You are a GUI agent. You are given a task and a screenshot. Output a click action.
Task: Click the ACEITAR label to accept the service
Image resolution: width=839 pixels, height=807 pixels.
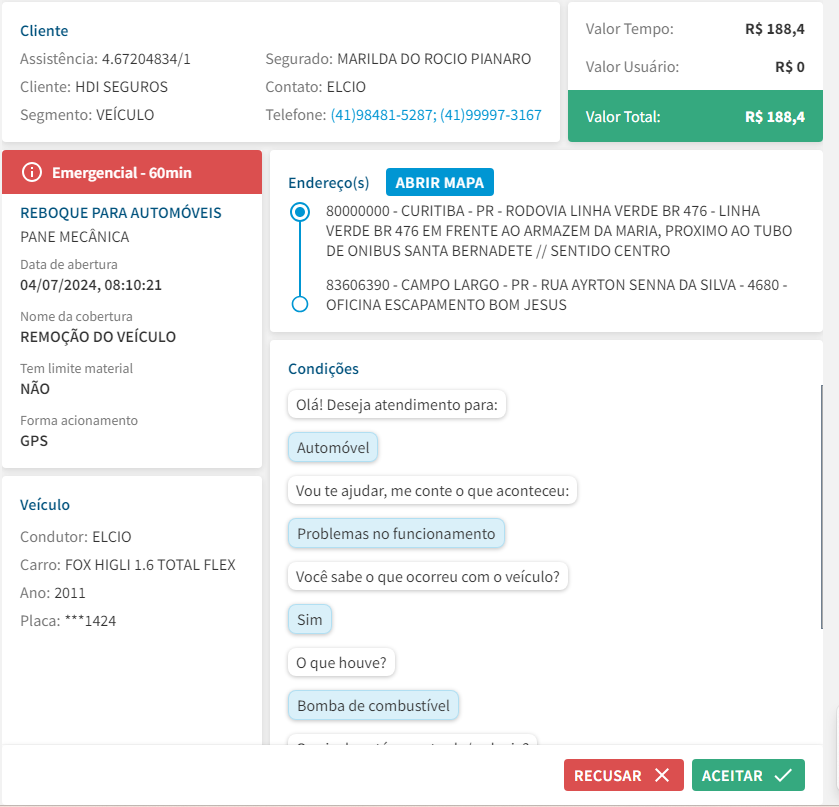(732, 775)
